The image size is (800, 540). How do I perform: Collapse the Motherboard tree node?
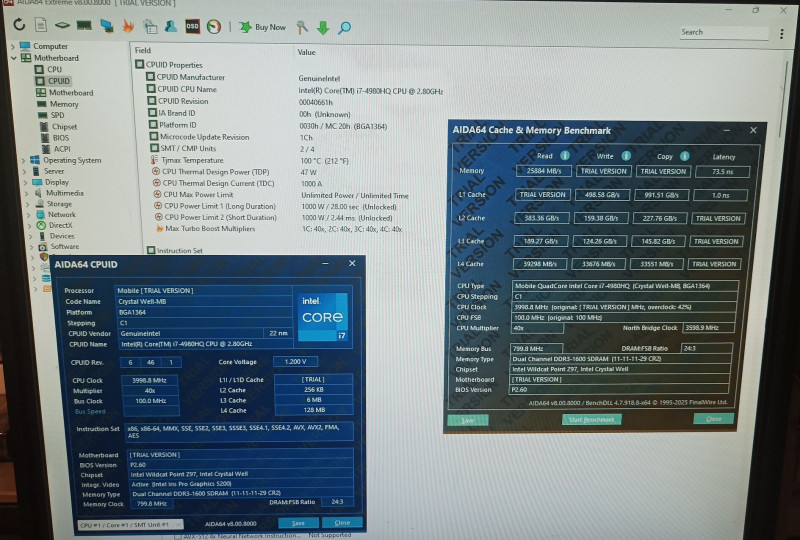14,58
